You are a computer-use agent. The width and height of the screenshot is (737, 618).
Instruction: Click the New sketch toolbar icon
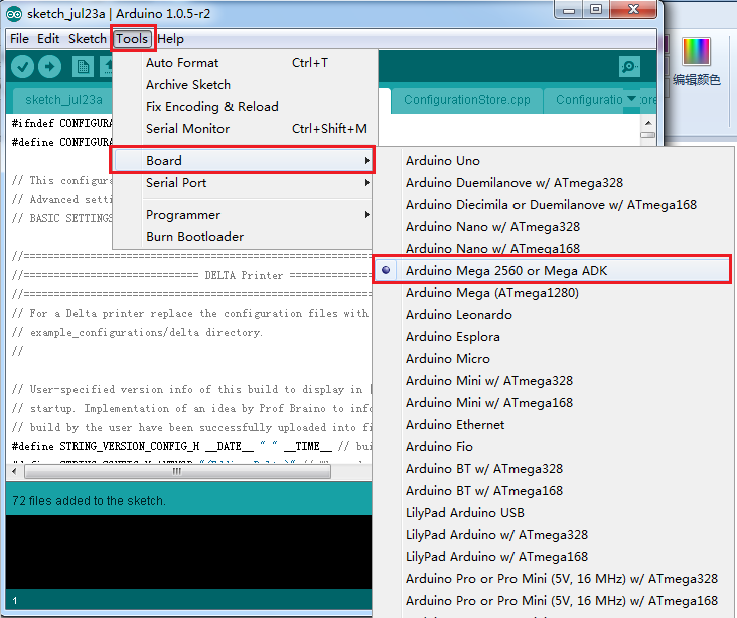coord(83,67)
